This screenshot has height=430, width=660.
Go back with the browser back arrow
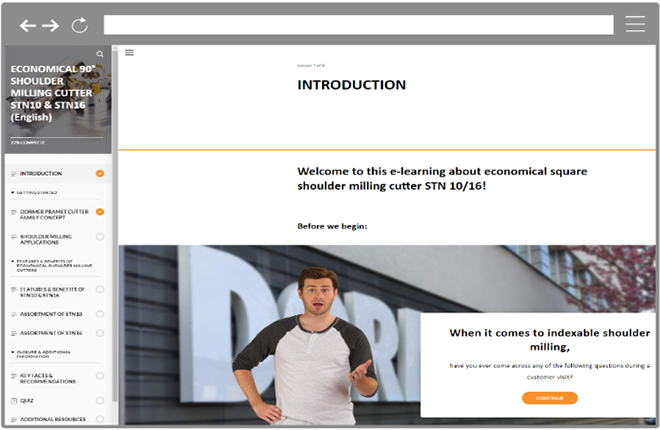[28, 26]
